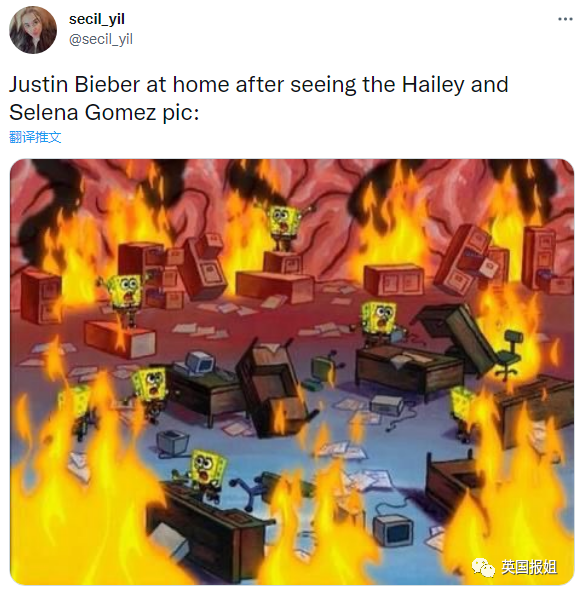
Task: Click SpongeBob holding paper near tilted desk
Action: click(379, 324)
